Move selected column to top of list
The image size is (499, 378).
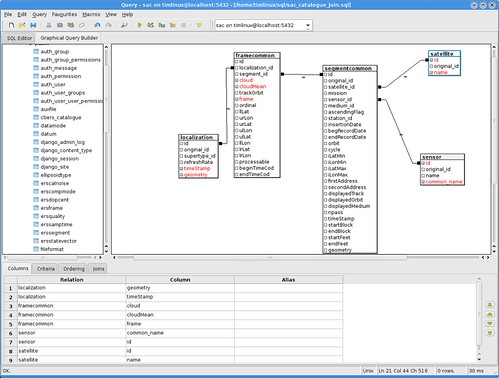coord(490,305)
